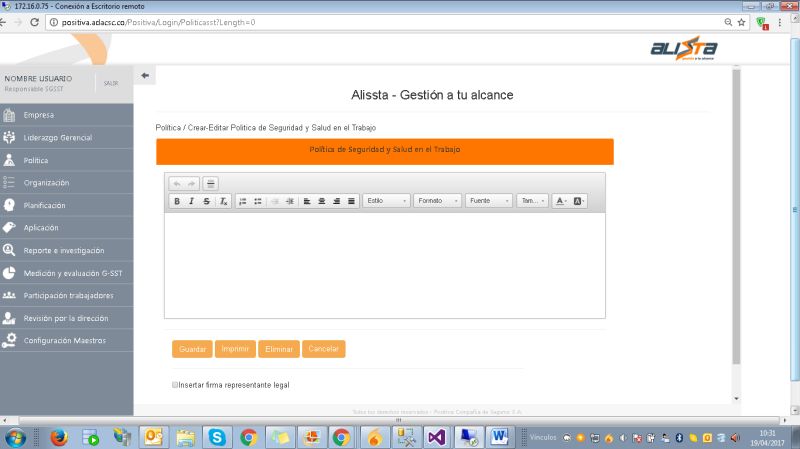Image resolution: width=800 pixels, height=449 pixels.
Task: Remove formatting with the Tx button
Action: point(223,201)
